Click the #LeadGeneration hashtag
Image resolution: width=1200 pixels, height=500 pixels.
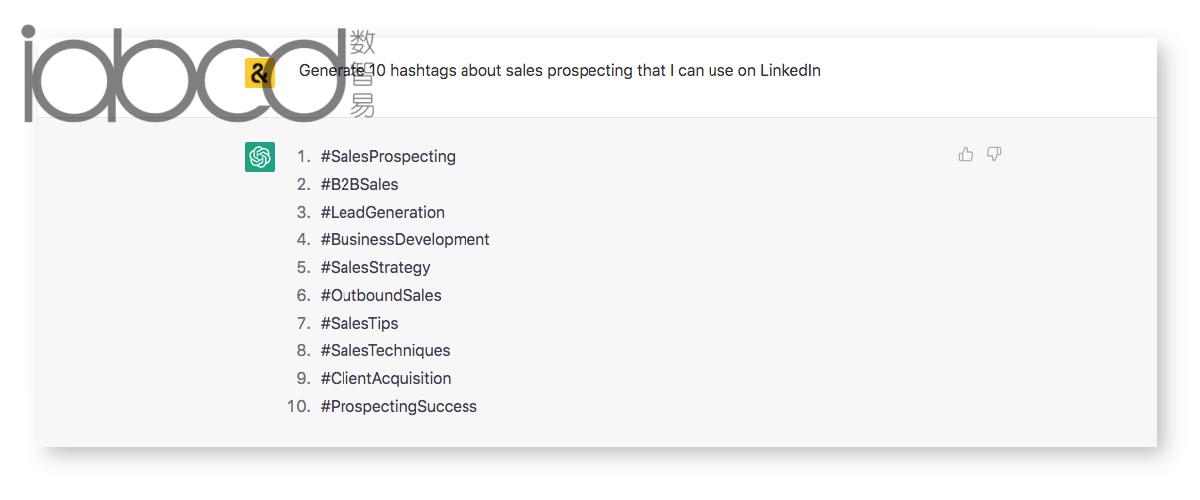tap(382, 212)
